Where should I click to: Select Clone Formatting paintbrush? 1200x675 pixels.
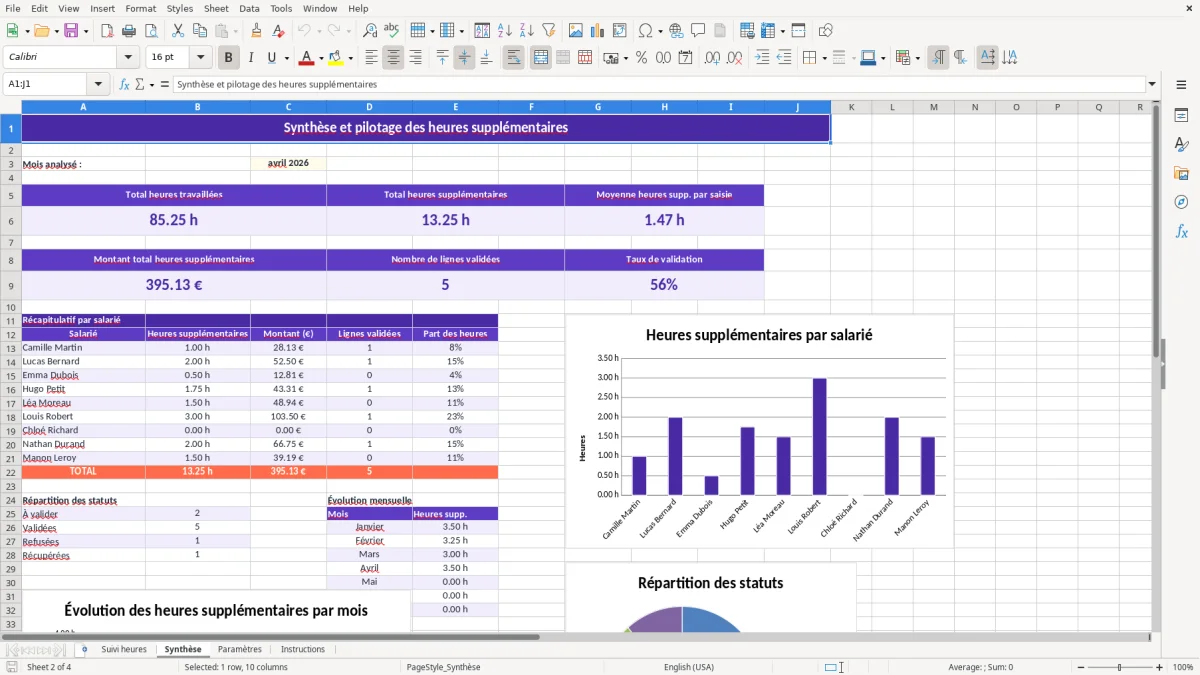[x=257, y=31]
